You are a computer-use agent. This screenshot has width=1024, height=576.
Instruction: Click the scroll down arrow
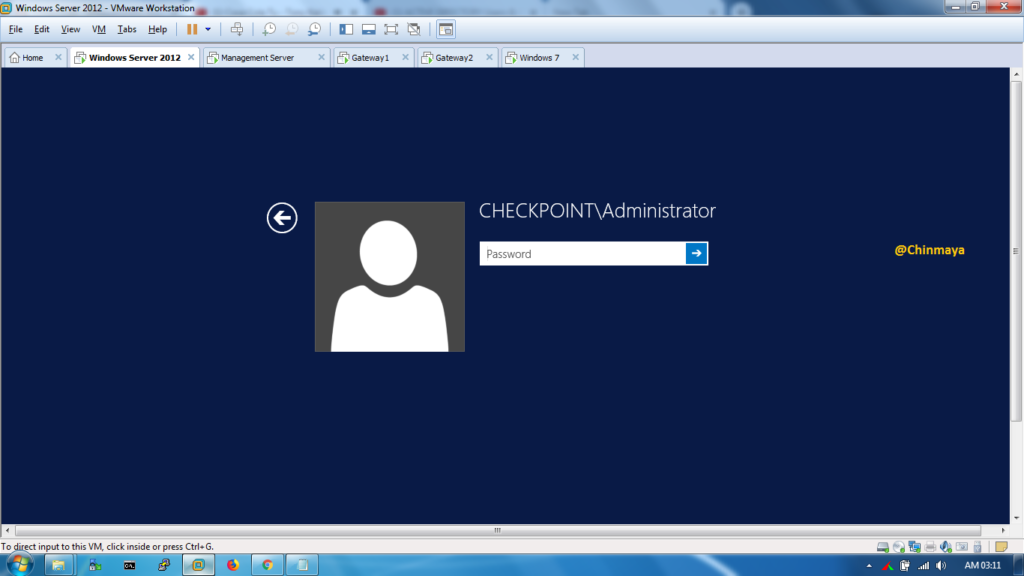tap(1016, 519)
